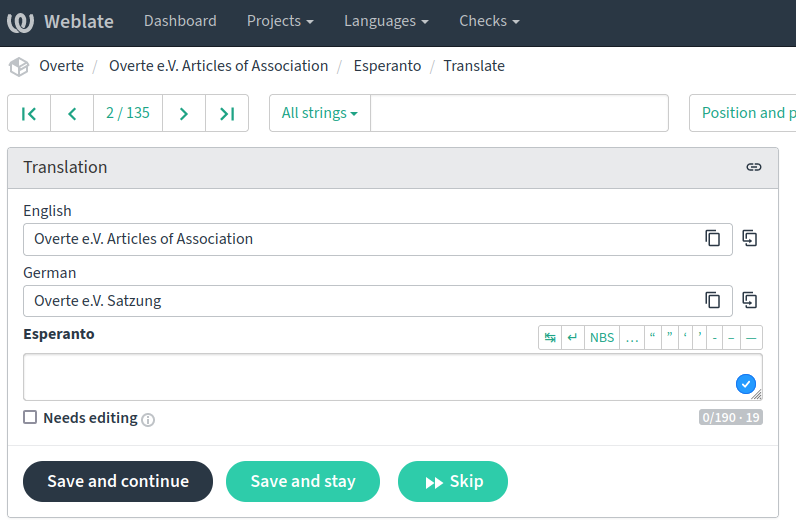This screenshot has width=796, height=532.
Task: Toggle the Needs editing checkbox
Action: click(x=30, y=417)
